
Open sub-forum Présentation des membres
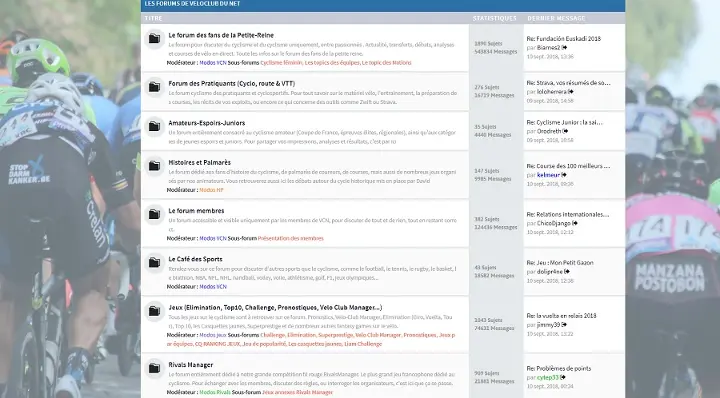(x=291, y=239)
